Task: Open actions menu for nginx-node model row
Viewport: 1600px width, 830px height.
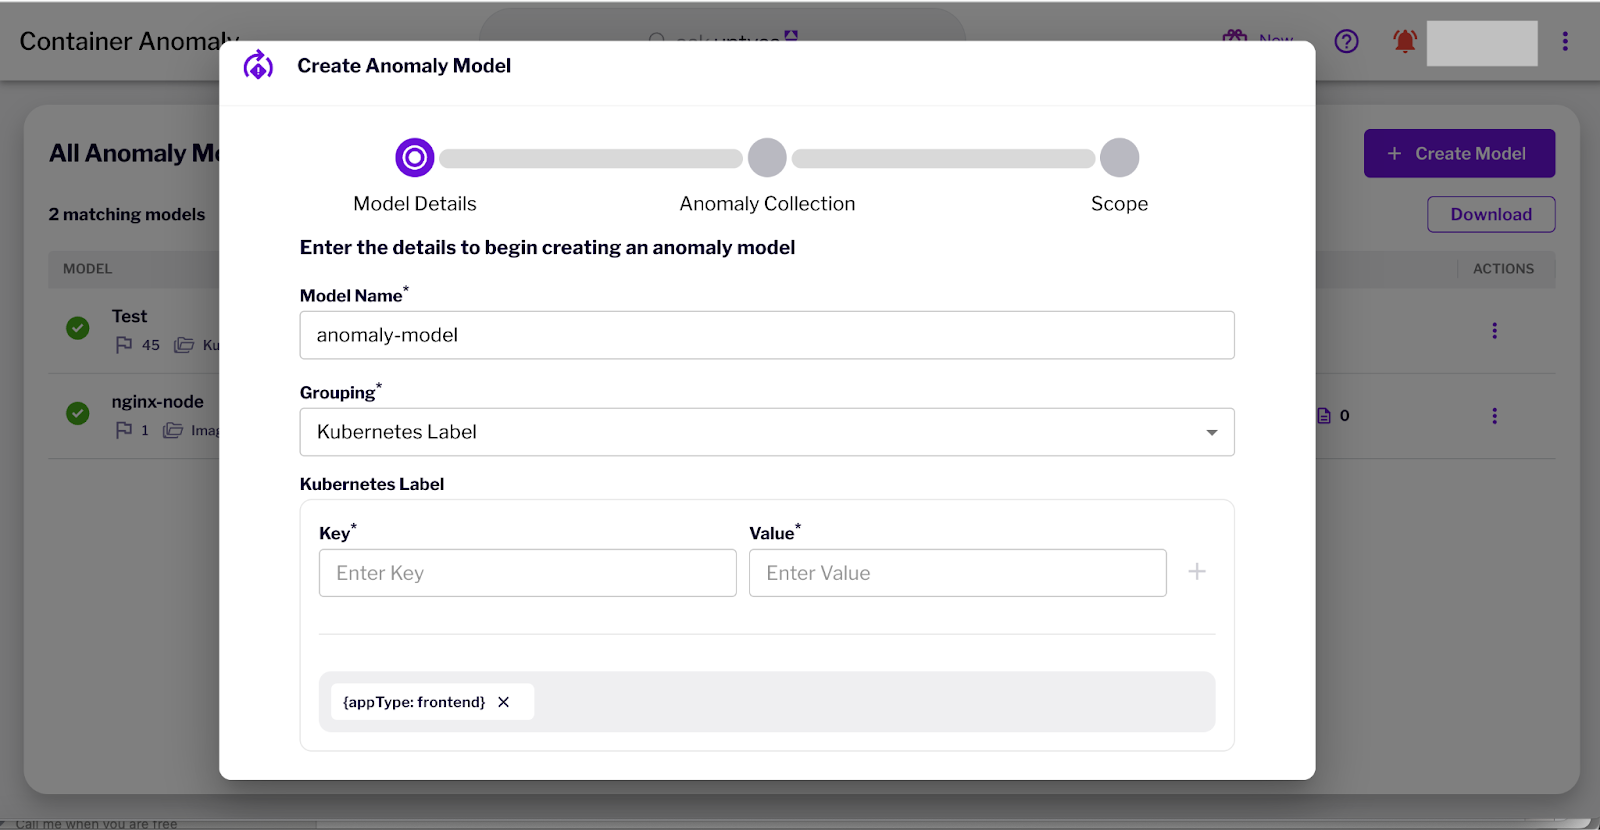Action: [1494, 416]
